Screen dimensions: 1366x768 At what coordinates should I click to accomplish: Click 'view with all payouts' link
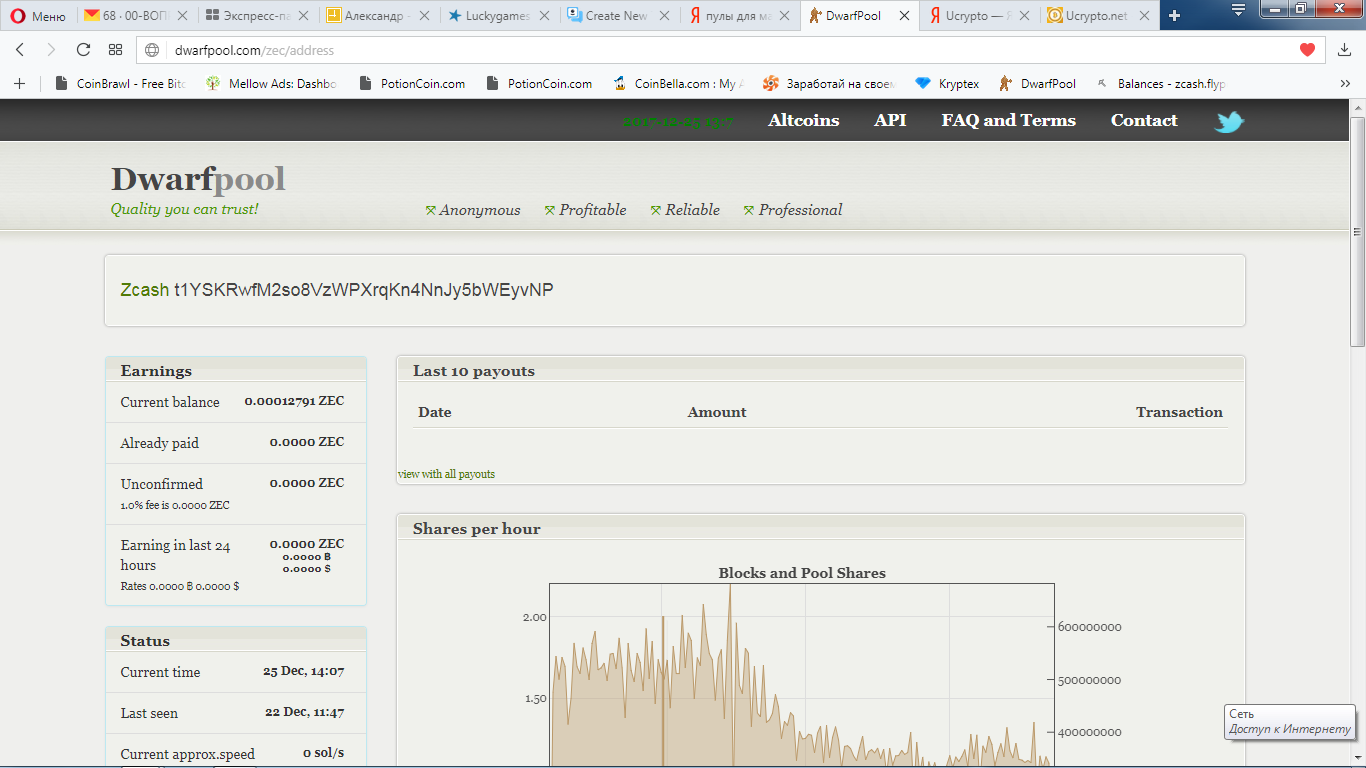coord(446,474)
